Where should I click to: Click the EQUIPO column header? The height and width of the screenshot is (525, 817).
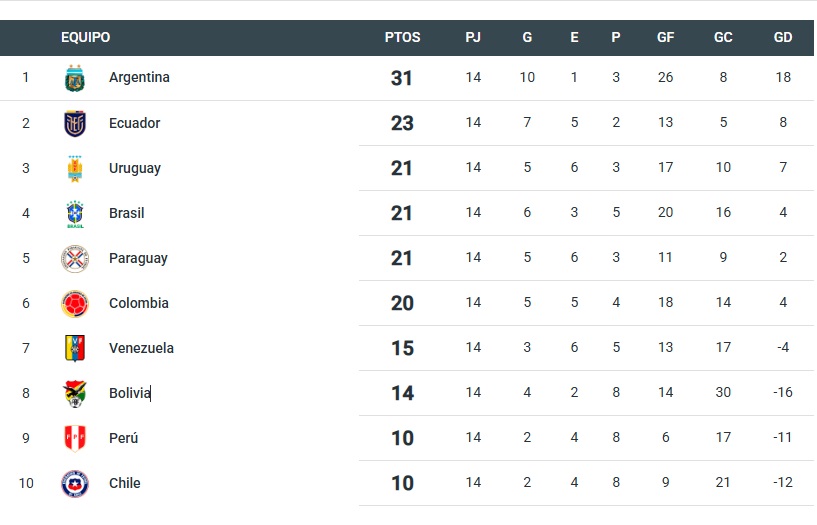(85, 38)
